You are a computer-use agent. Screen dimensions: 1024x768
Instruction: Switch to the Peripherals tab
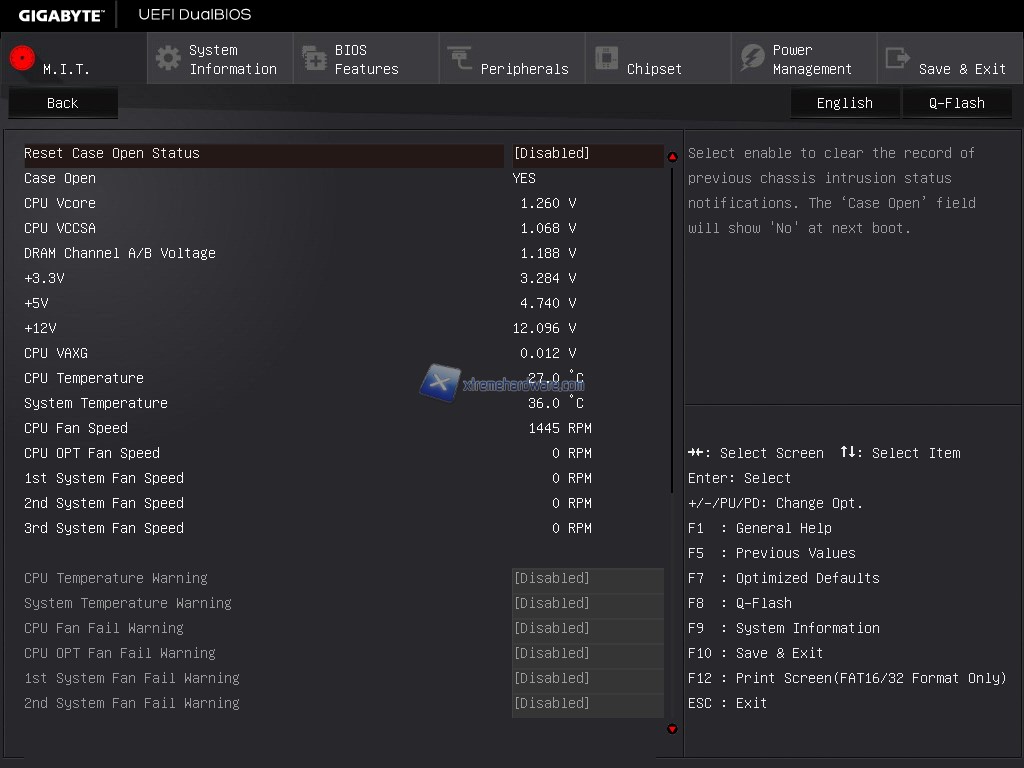[523, 69]
